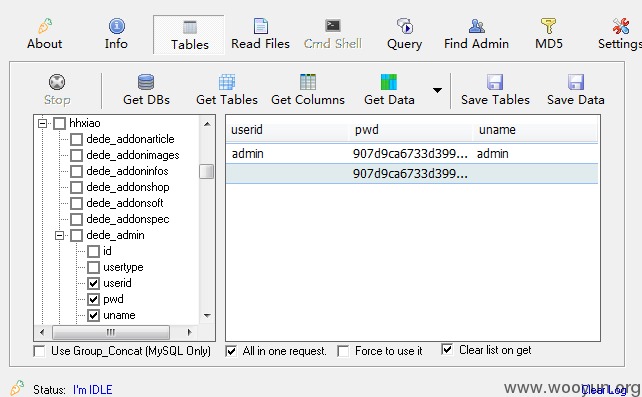Click horizontal scrollbar left arrow
642x397 pixels.
42,332
